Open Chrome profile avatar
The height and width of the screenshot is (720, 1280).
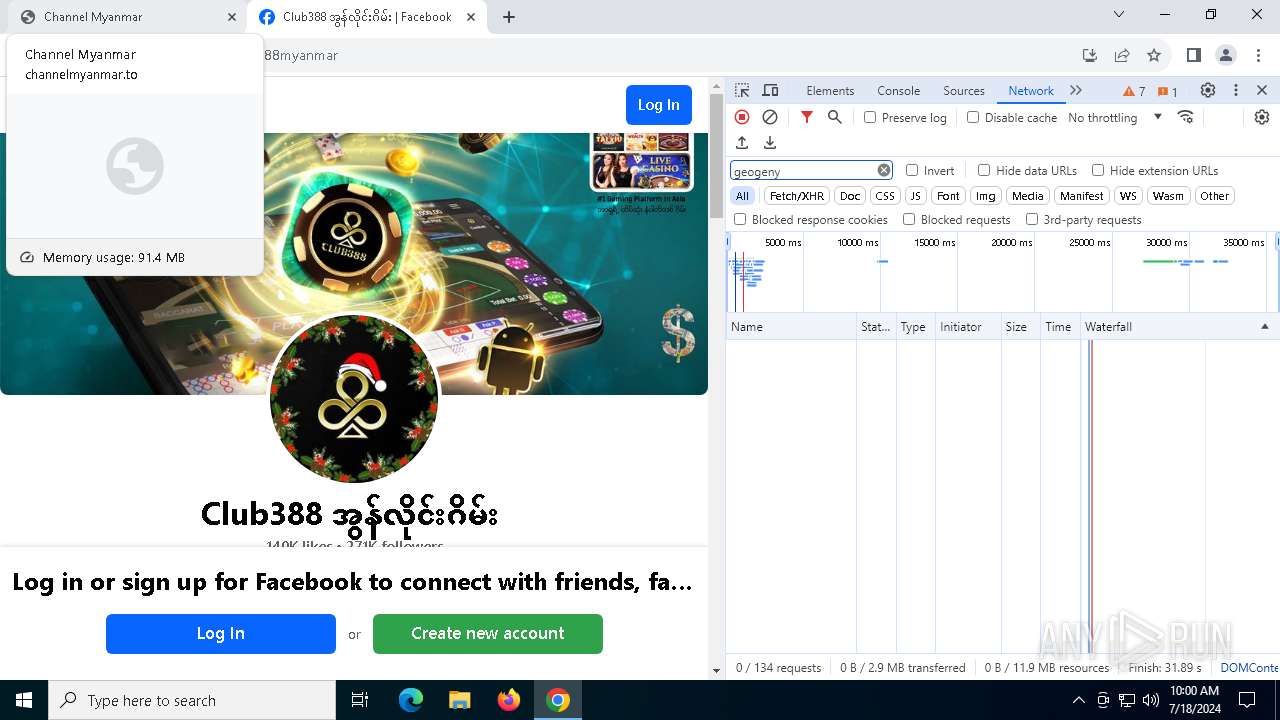pos(1226,55)
